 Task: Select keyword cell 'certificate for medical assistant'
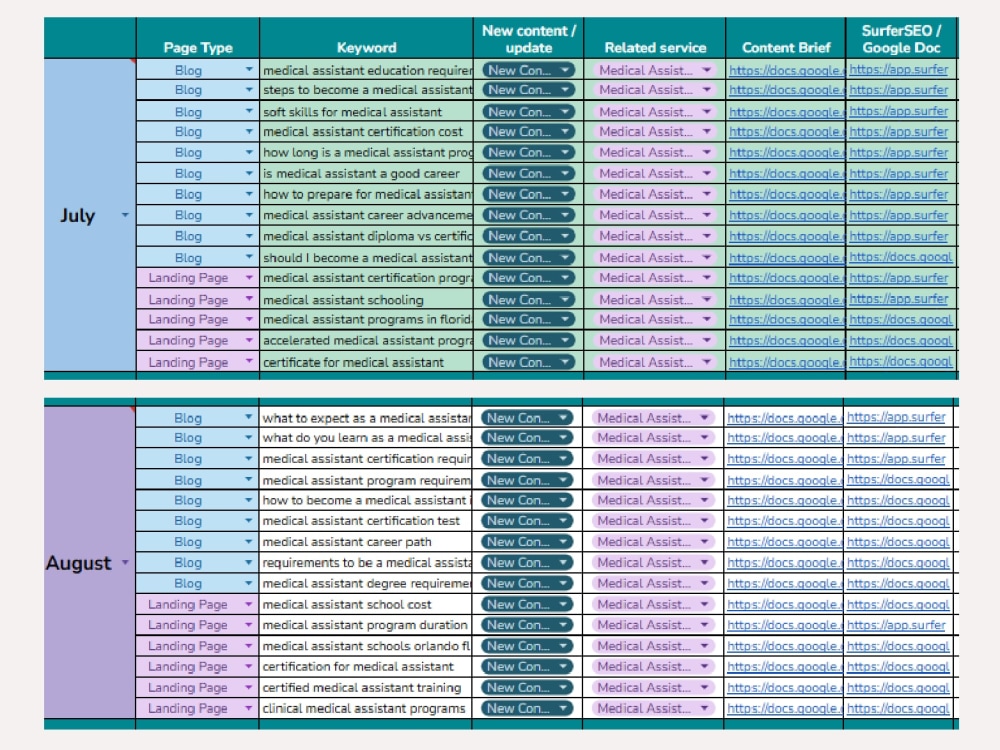(x=366, y=362)
